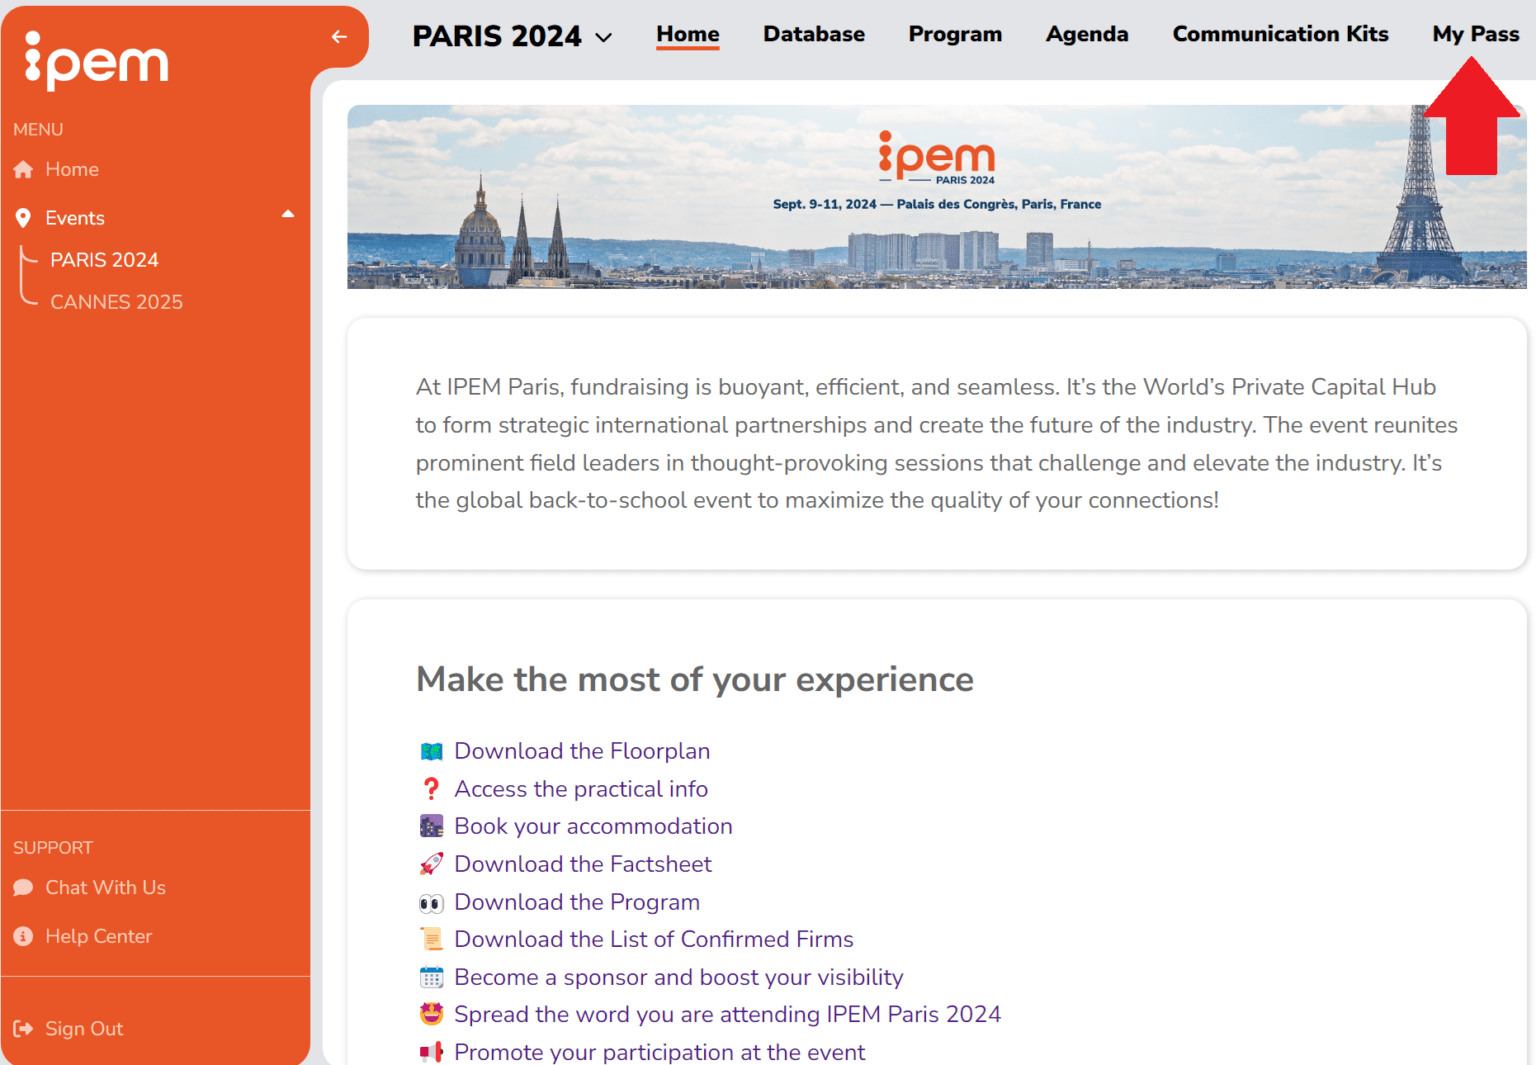1536x1065 pixels.
Task: Select PARIS 2024 in the sidebar events list
Action: click(x=104, y=259)
